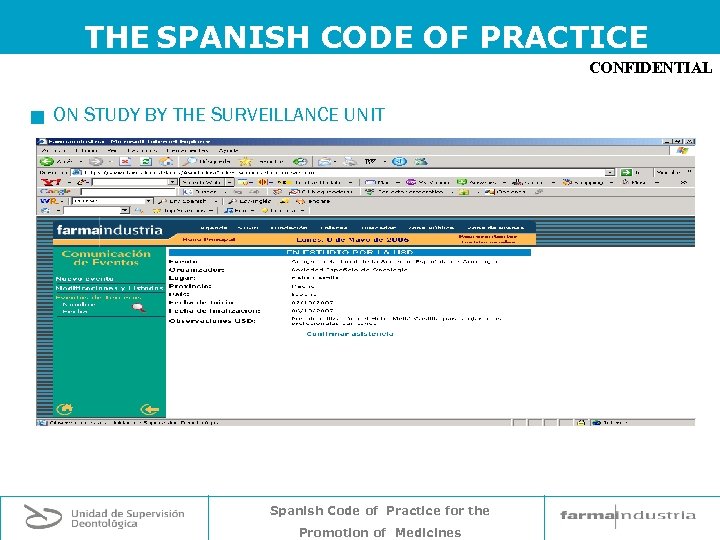Click the EN ESTUDIO POR LA USD header bar
The image size is (720, 540).
tap(349, 252)
